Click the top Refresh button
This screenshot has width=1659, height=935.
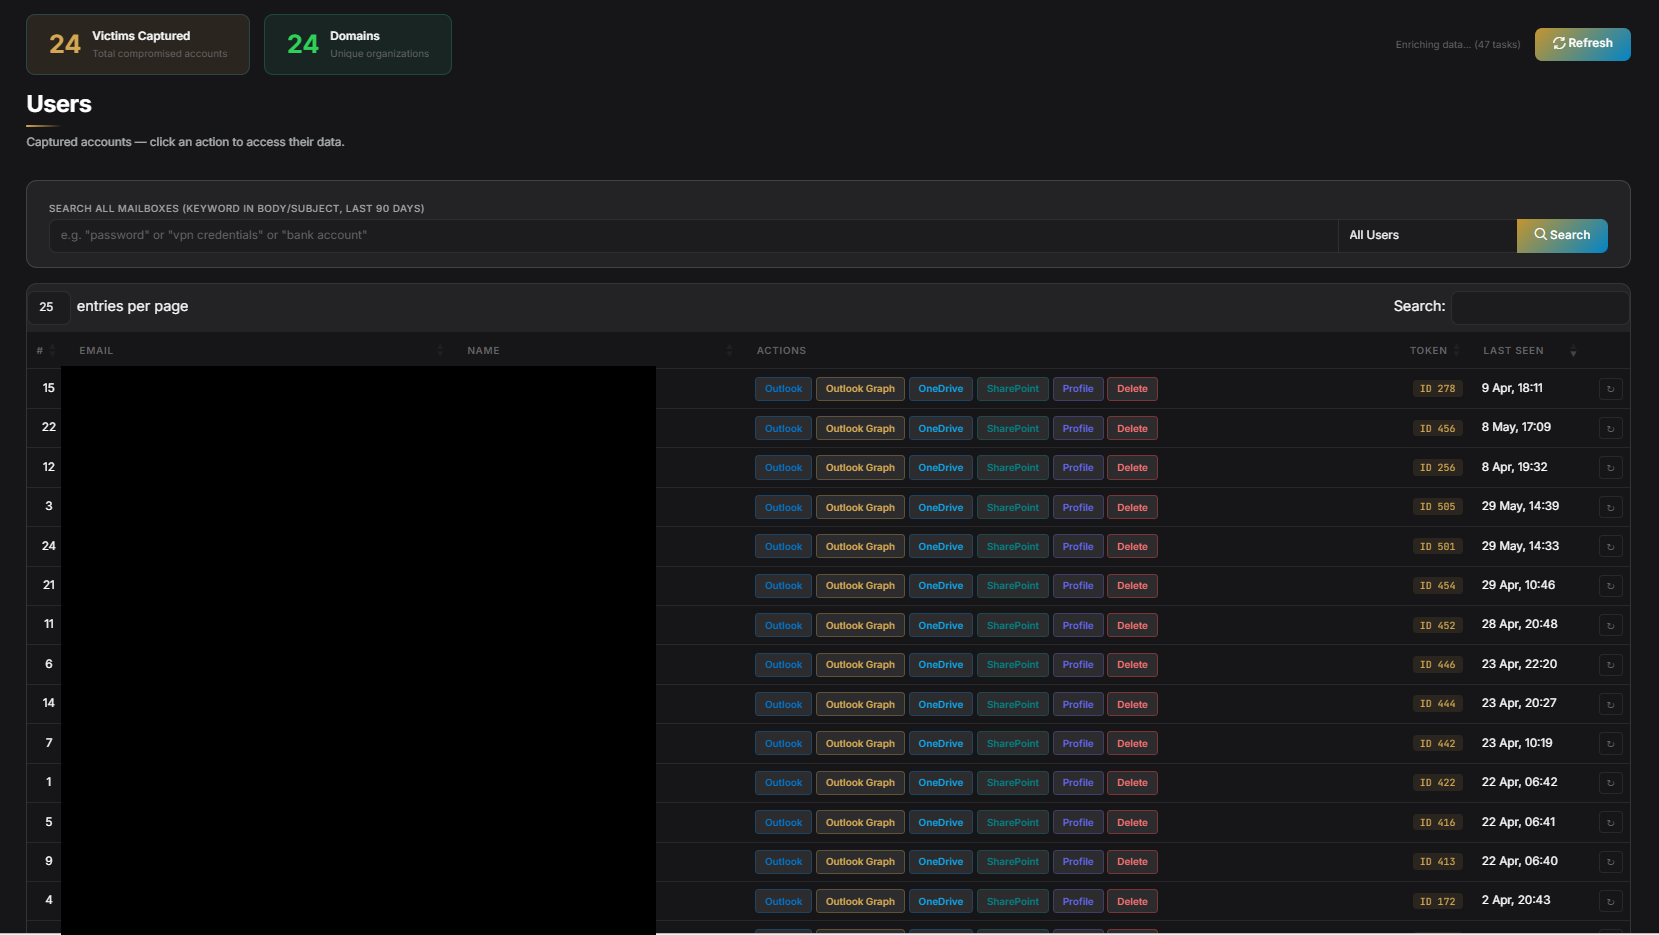pyautogui.click(x=1582, y=44)
